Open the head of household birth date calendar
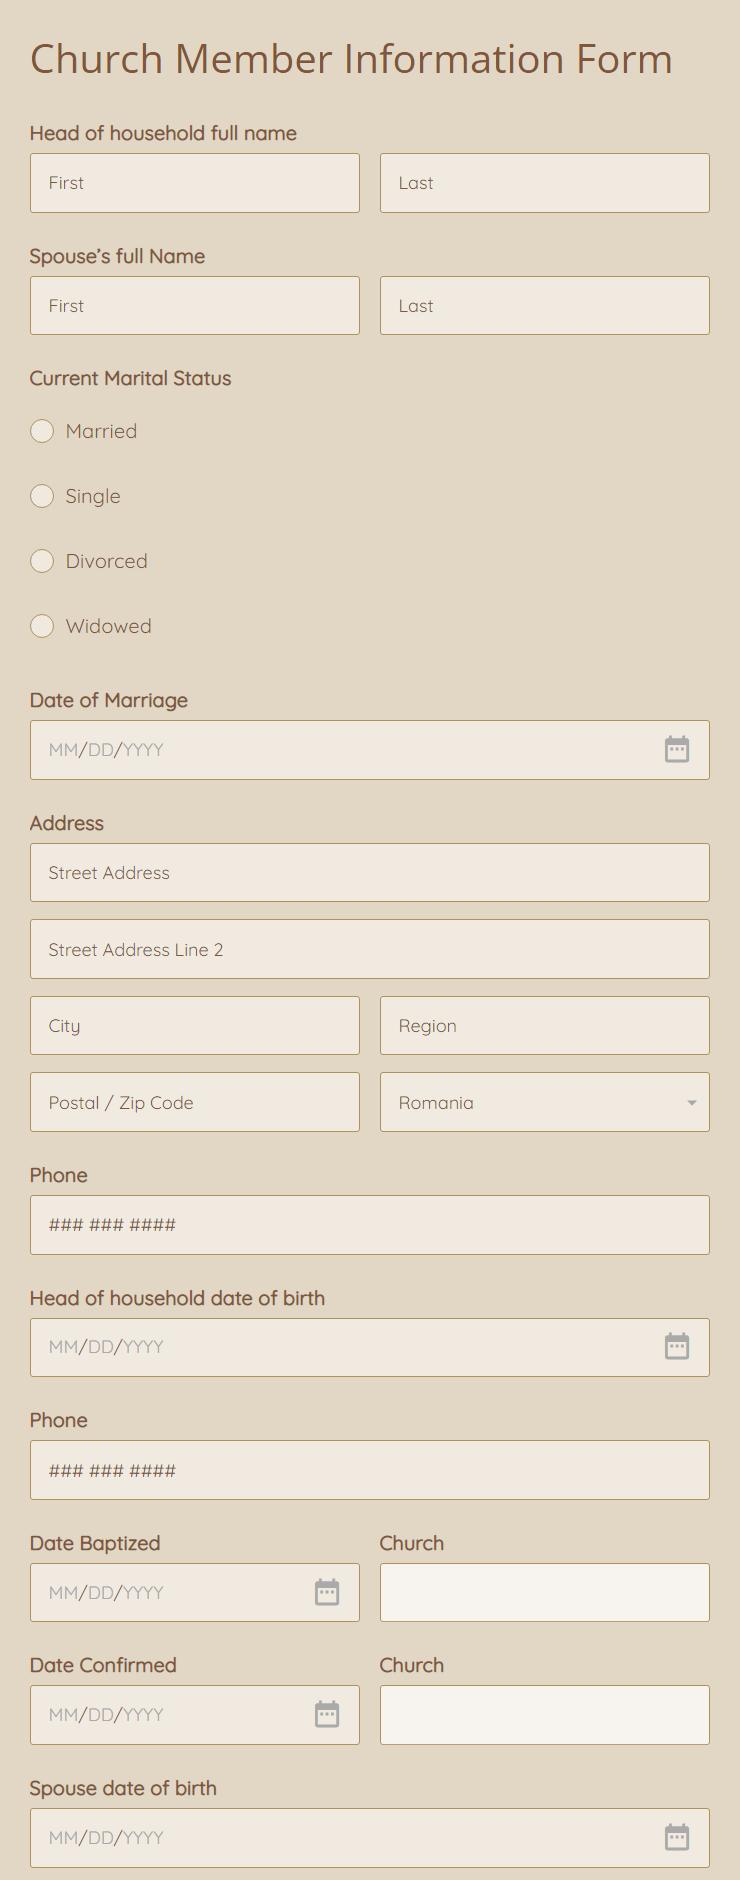The image size is (740, 1880). coord(677,1346)
